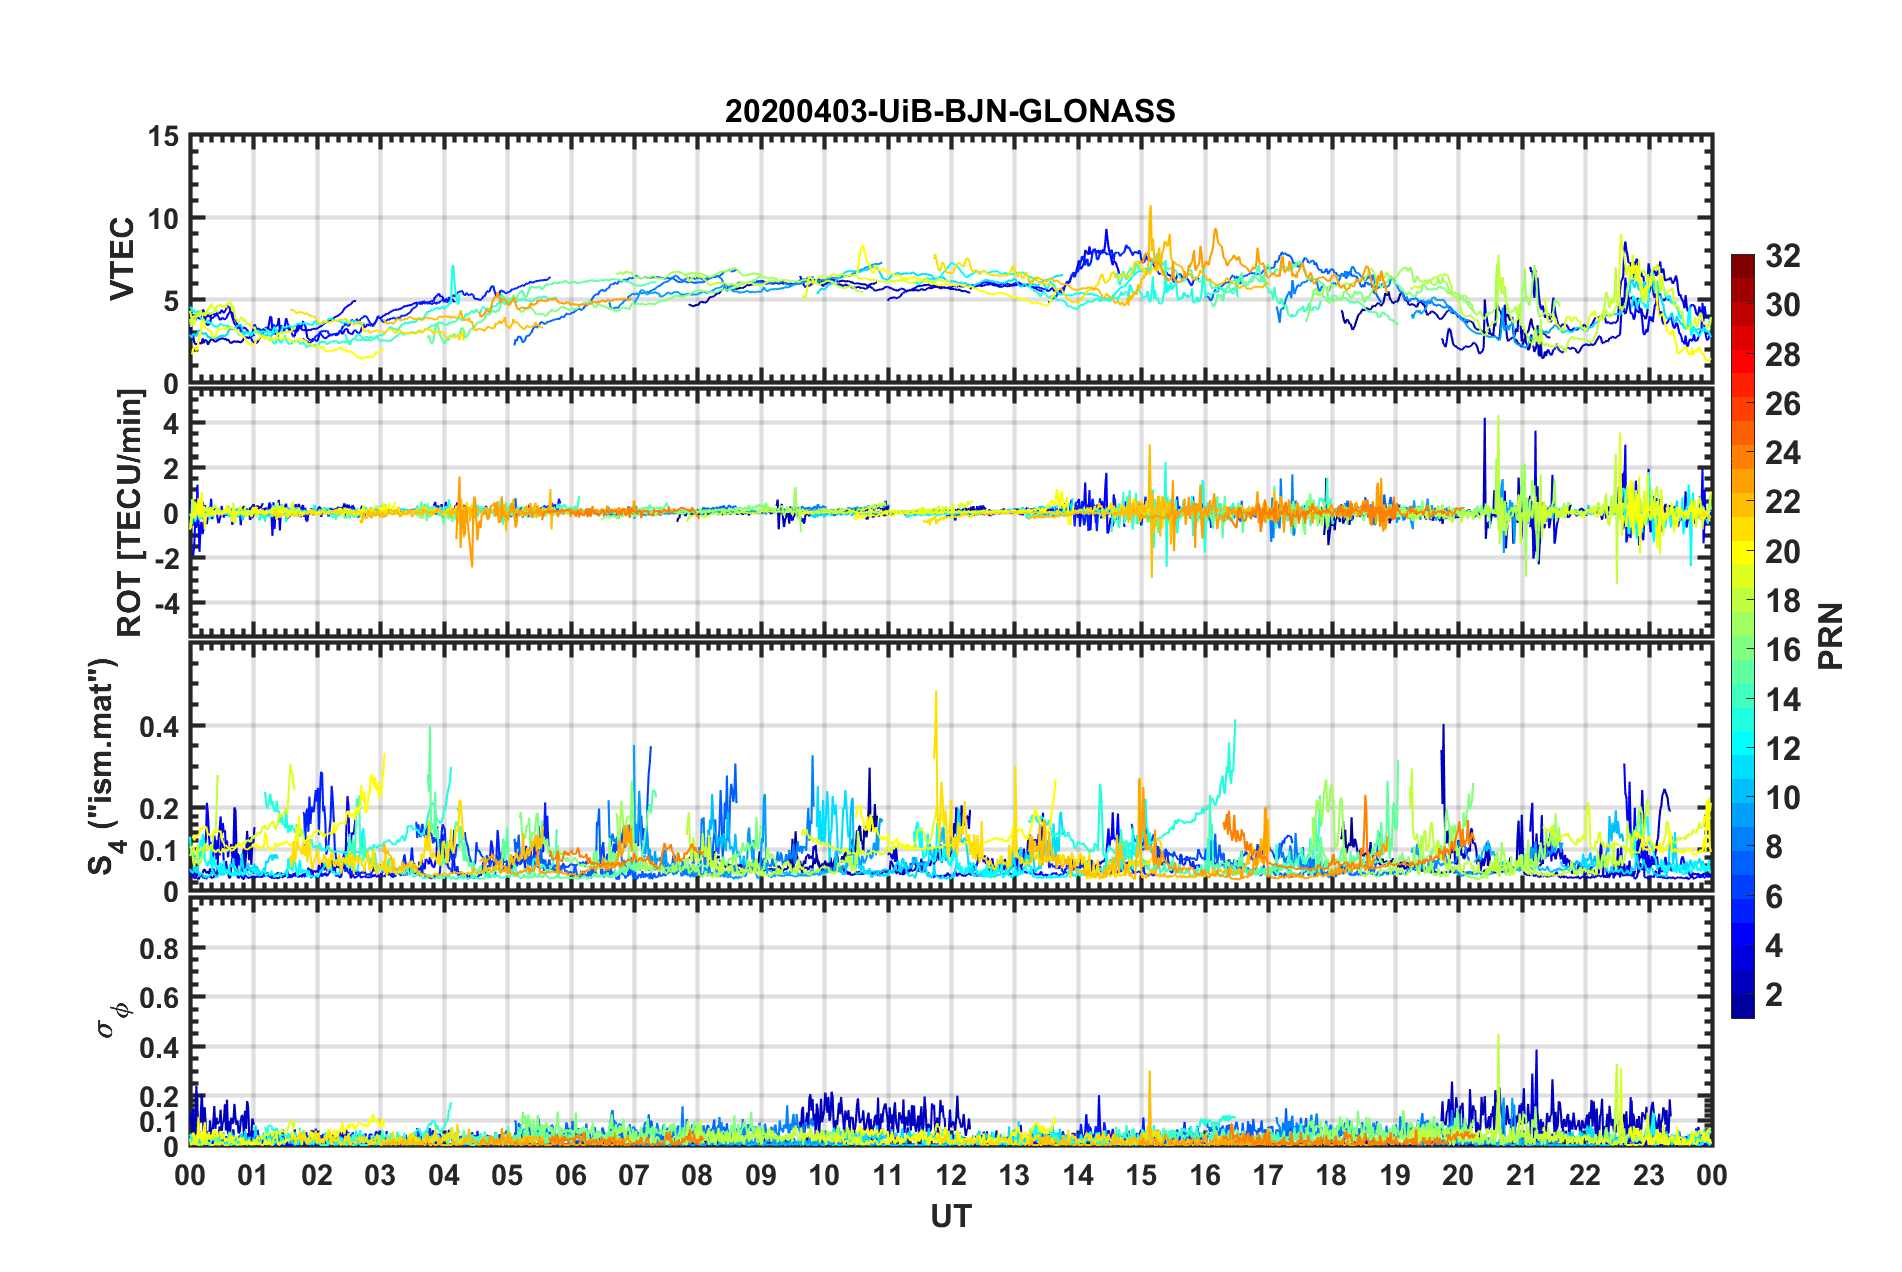
Task: Click UT axis tick label "01"
Action: (x=253, y=1175)
